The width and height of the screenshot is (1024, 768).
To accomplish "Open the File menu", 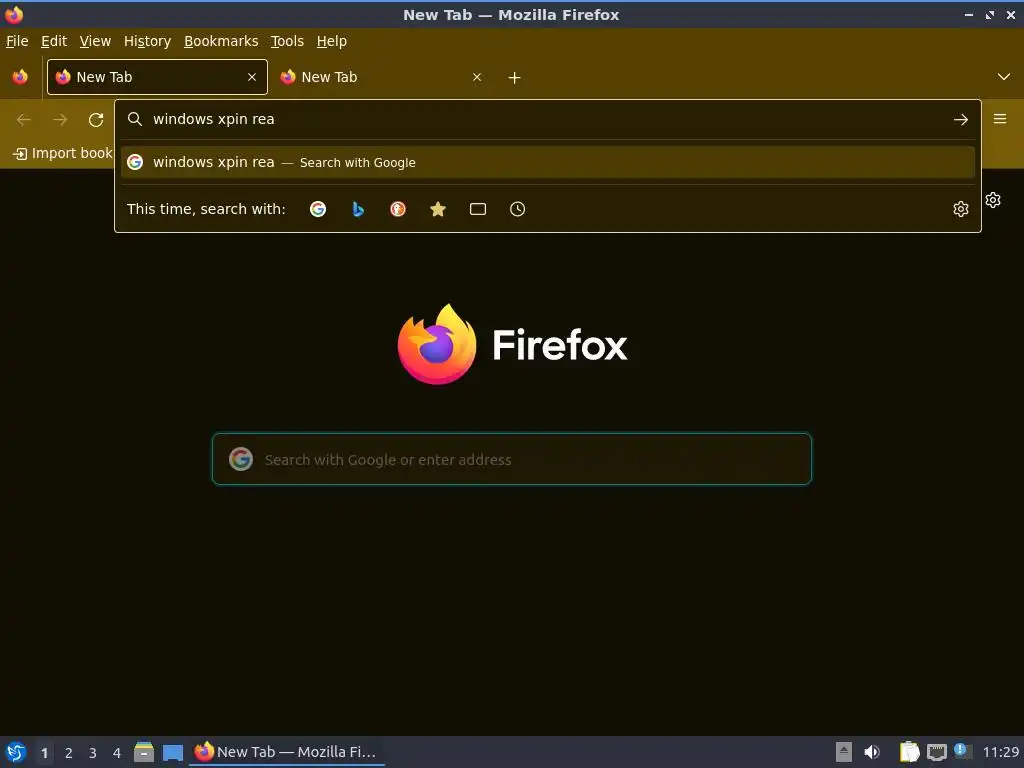I will tap(17, 41).
